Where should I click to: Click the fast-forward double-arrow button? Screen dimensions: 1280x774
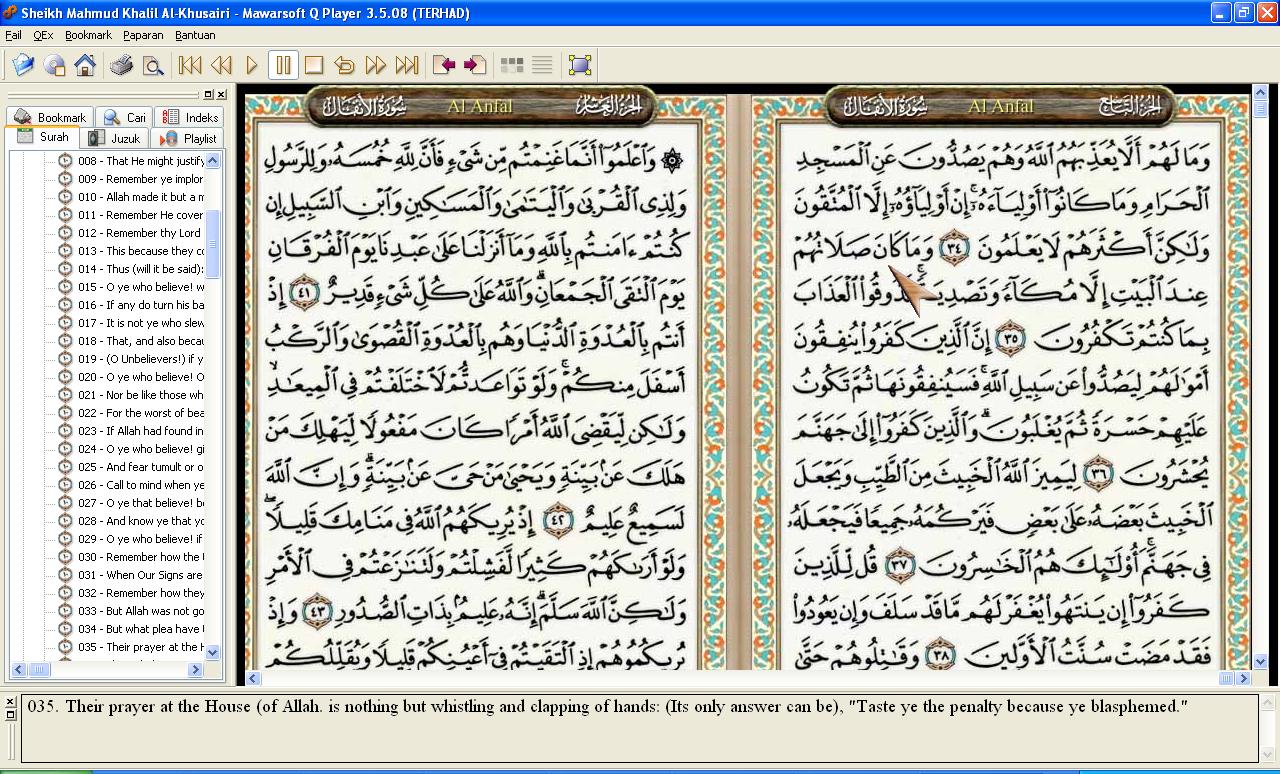(375, 66)
